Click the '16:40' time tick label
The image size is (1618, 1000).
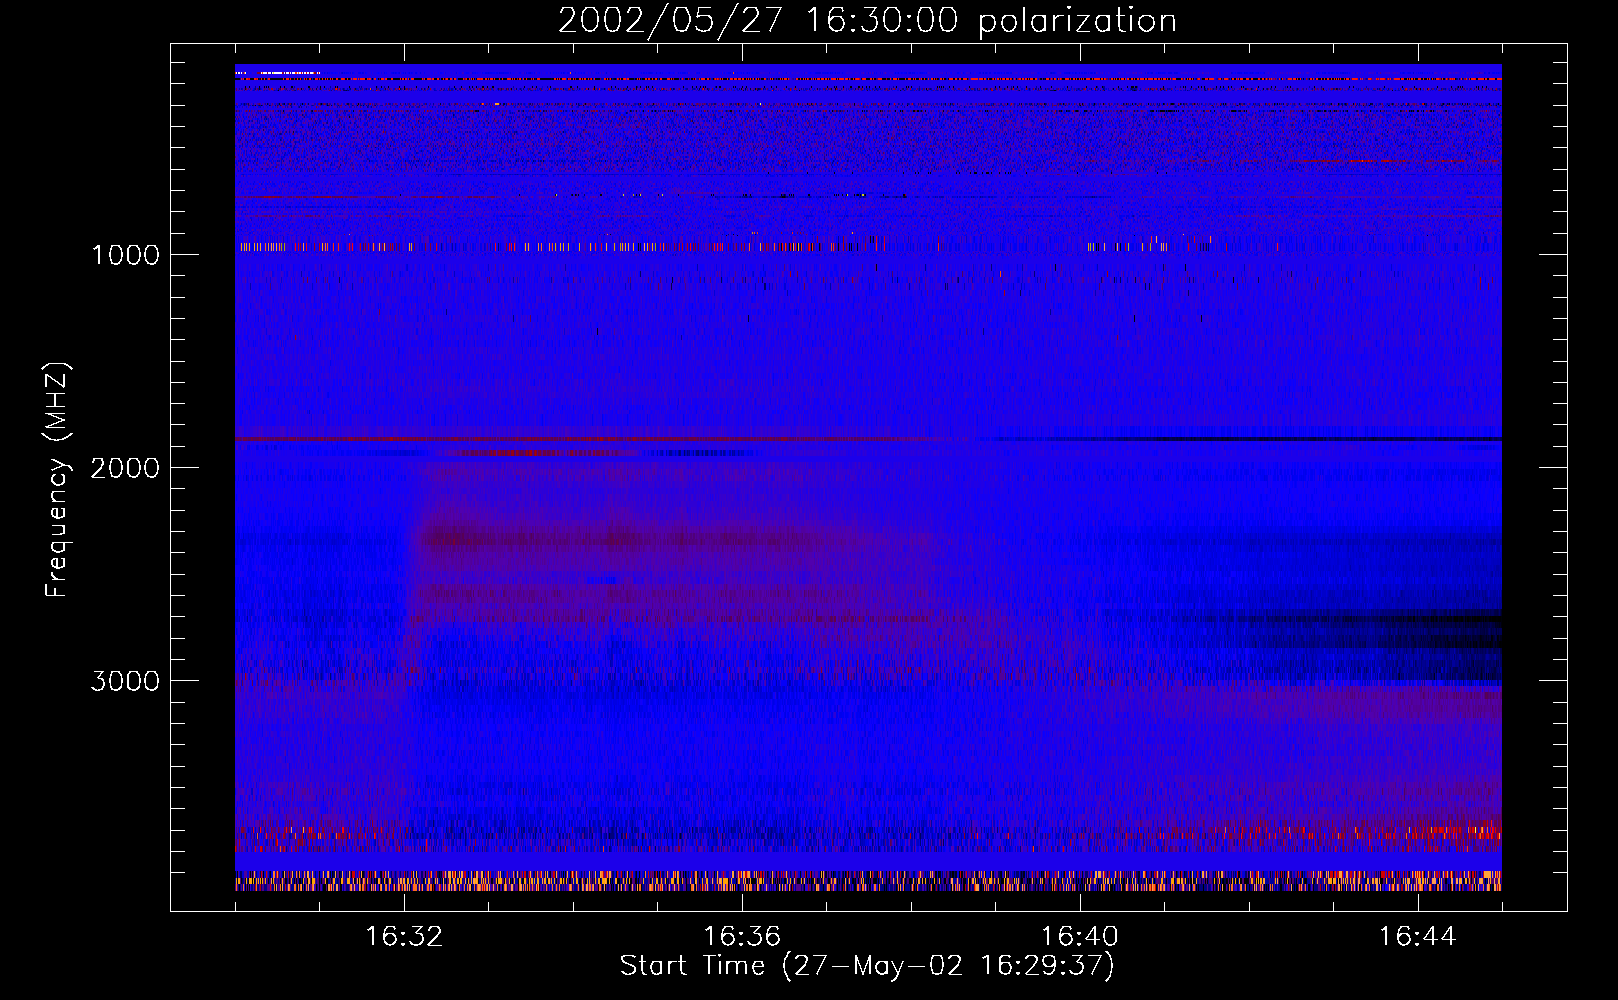pyautogui.click(x=1080, y=937)
